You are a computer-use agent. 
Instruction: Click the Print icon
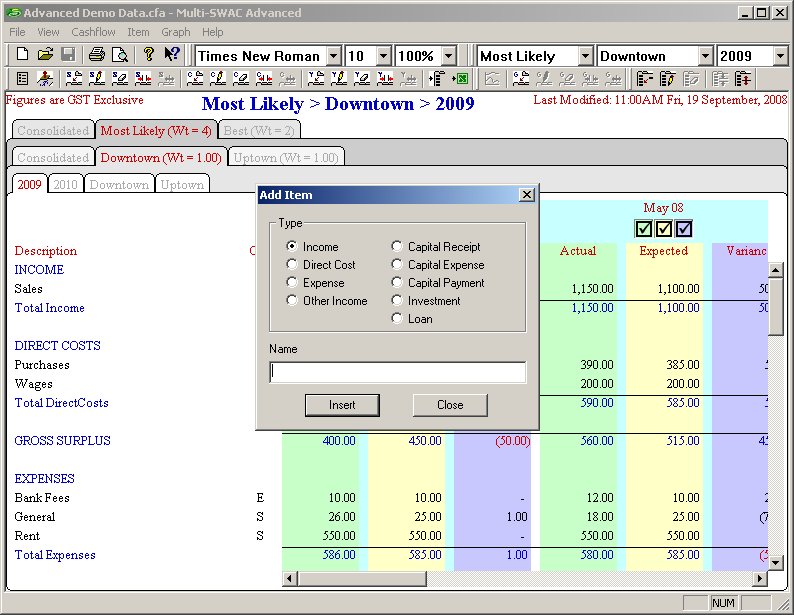coord(98,55)
